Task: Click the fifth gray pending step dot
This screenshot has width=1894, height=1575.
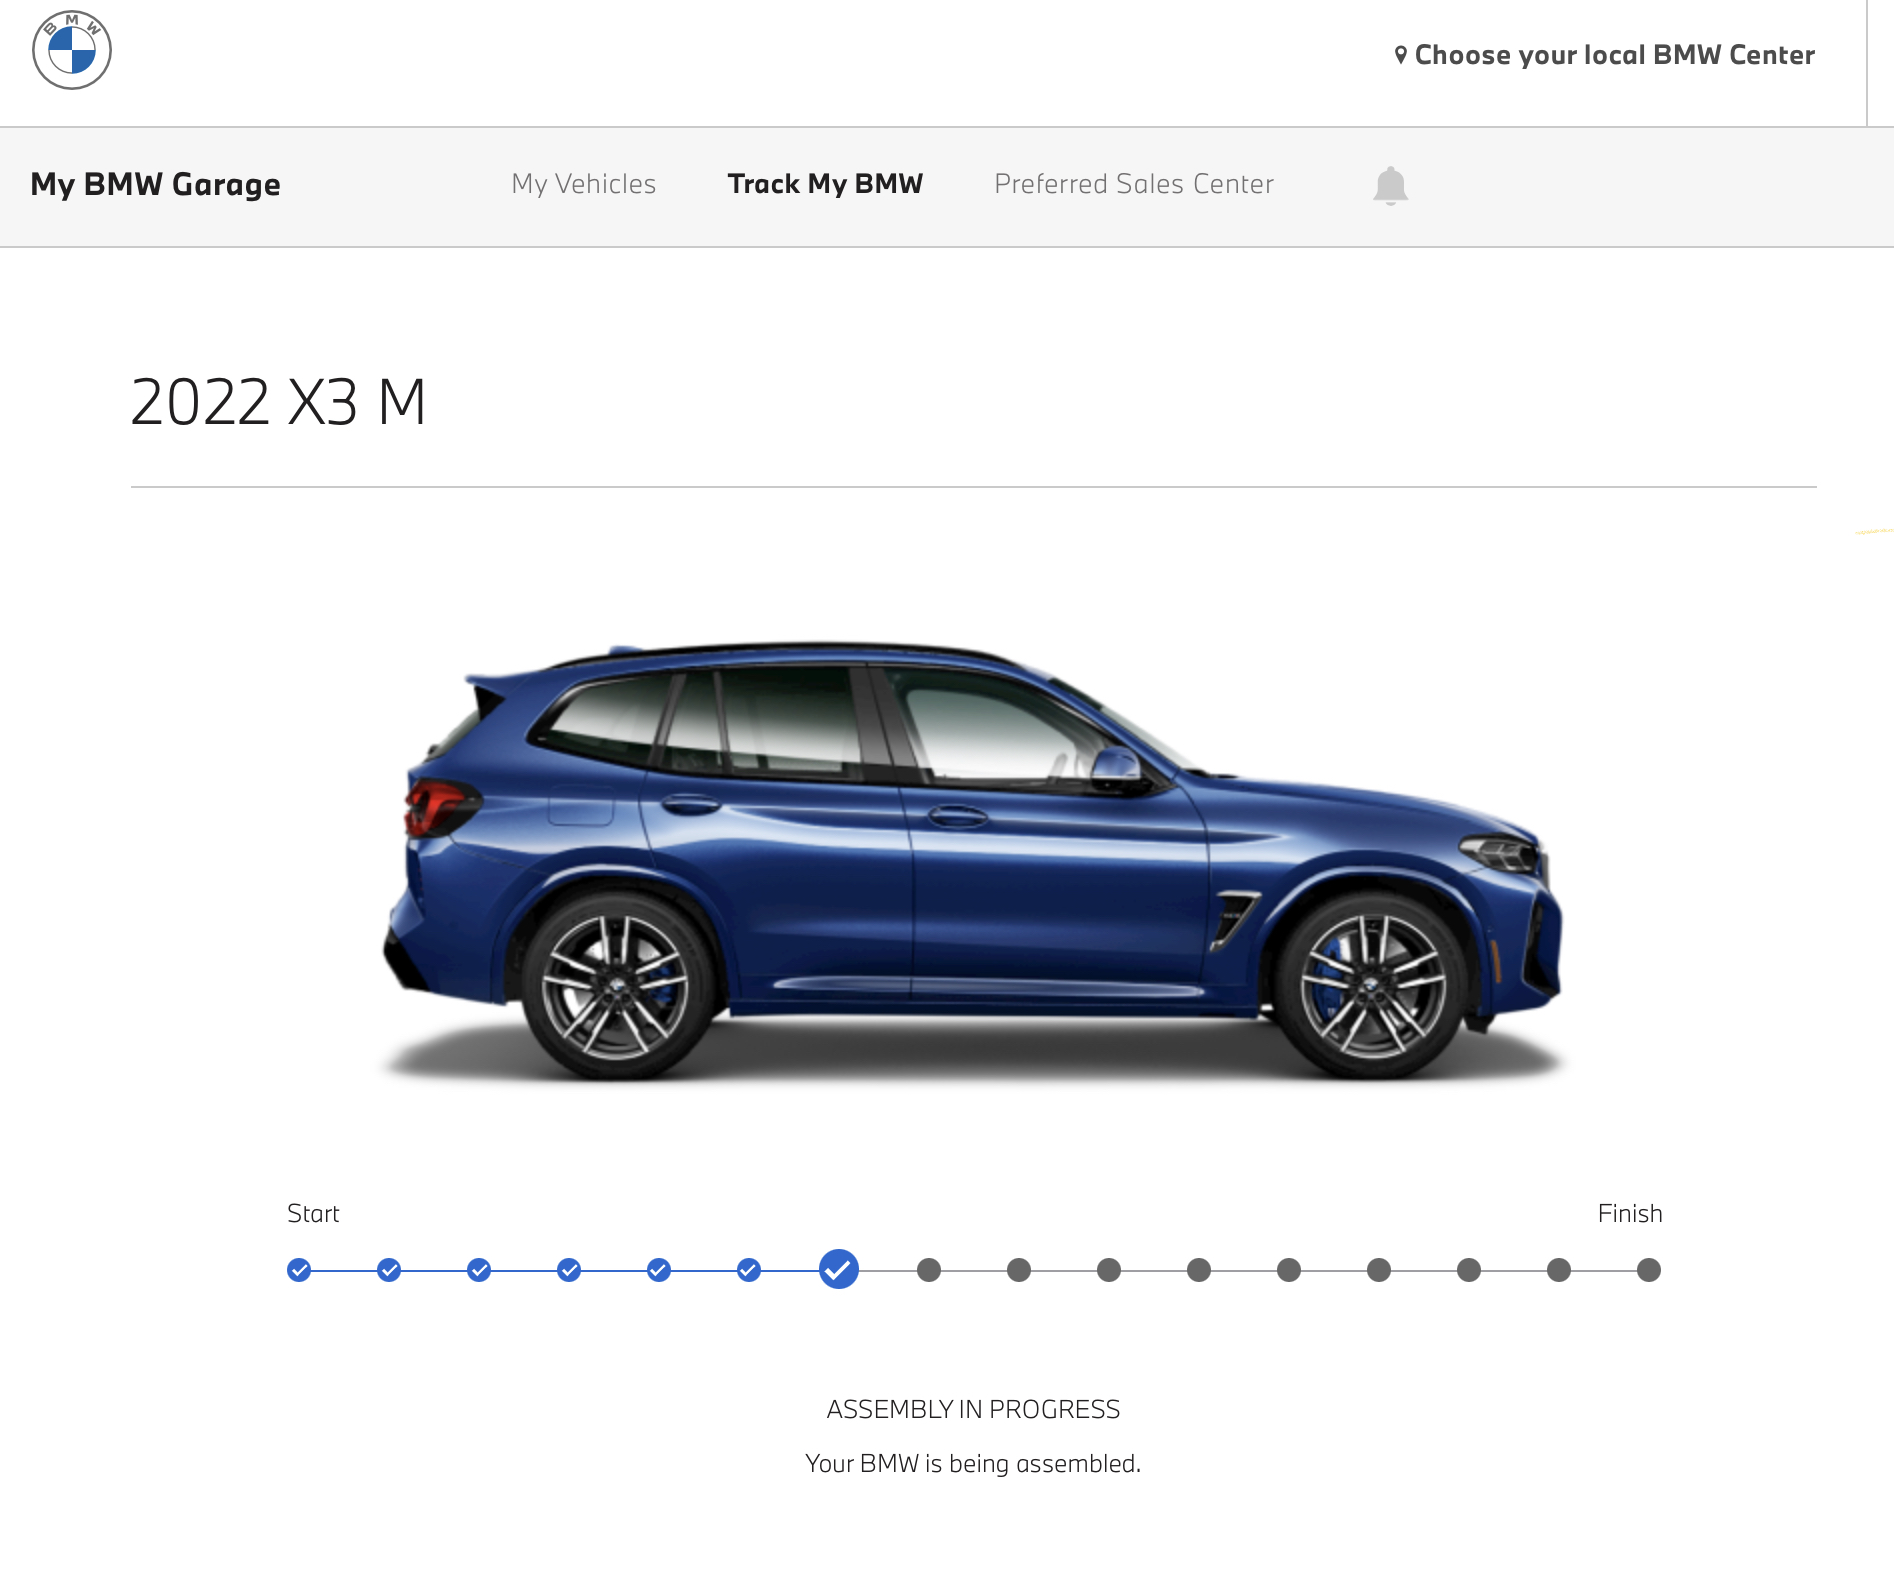Action: [1289, 1270]
